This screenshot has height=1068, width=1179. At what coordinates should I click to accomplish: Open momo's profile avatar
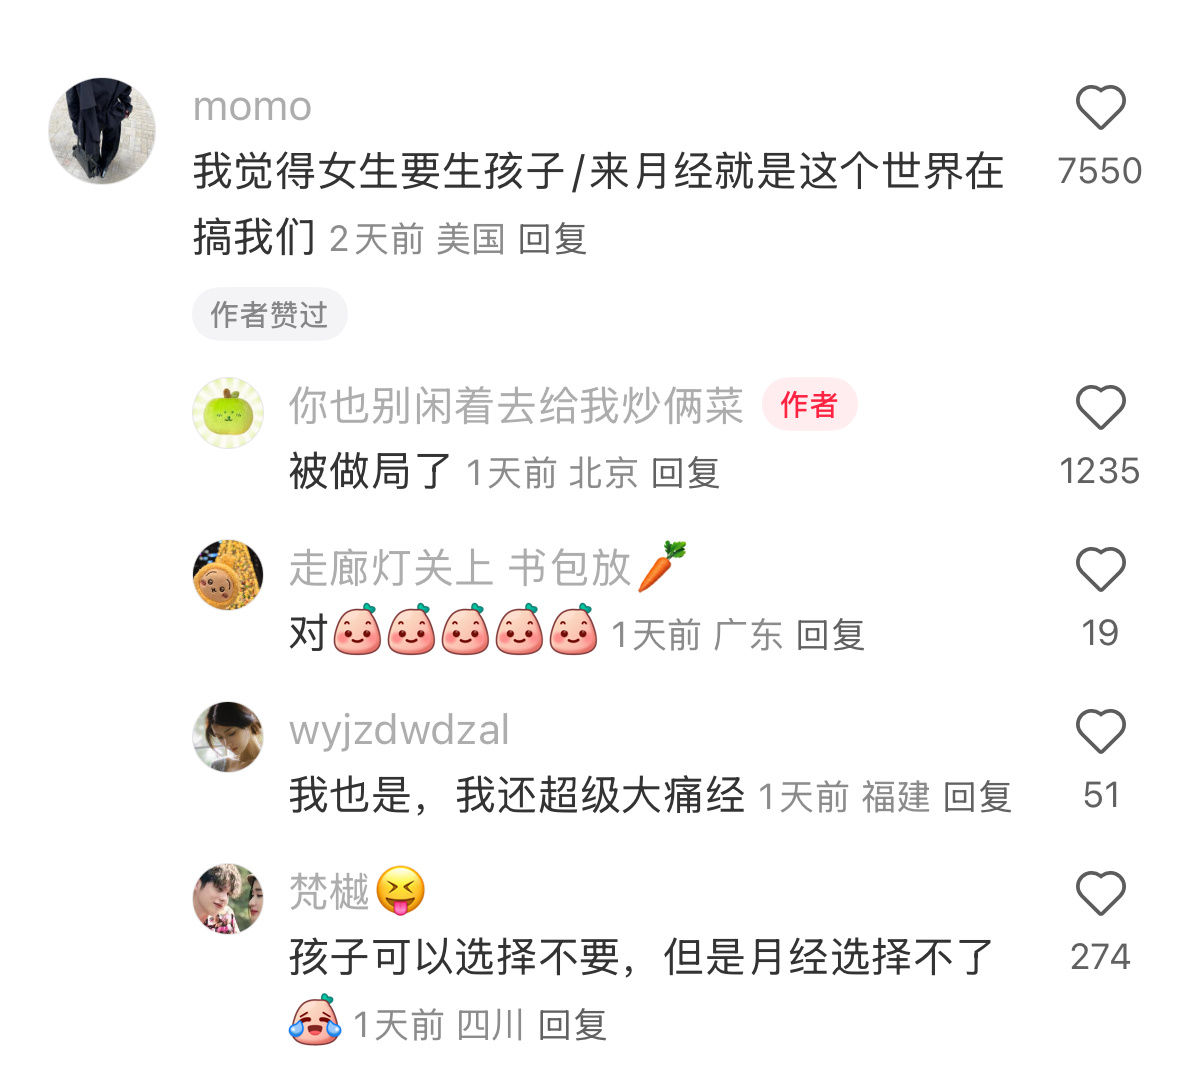pos(102,131)
